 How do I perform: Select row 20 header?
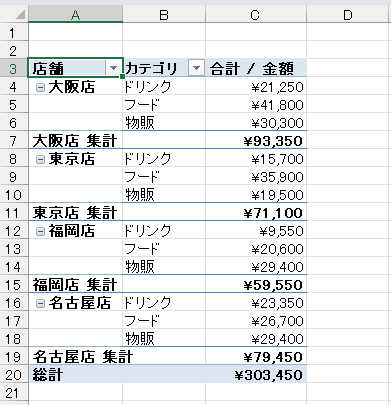(x=14, y=375)
